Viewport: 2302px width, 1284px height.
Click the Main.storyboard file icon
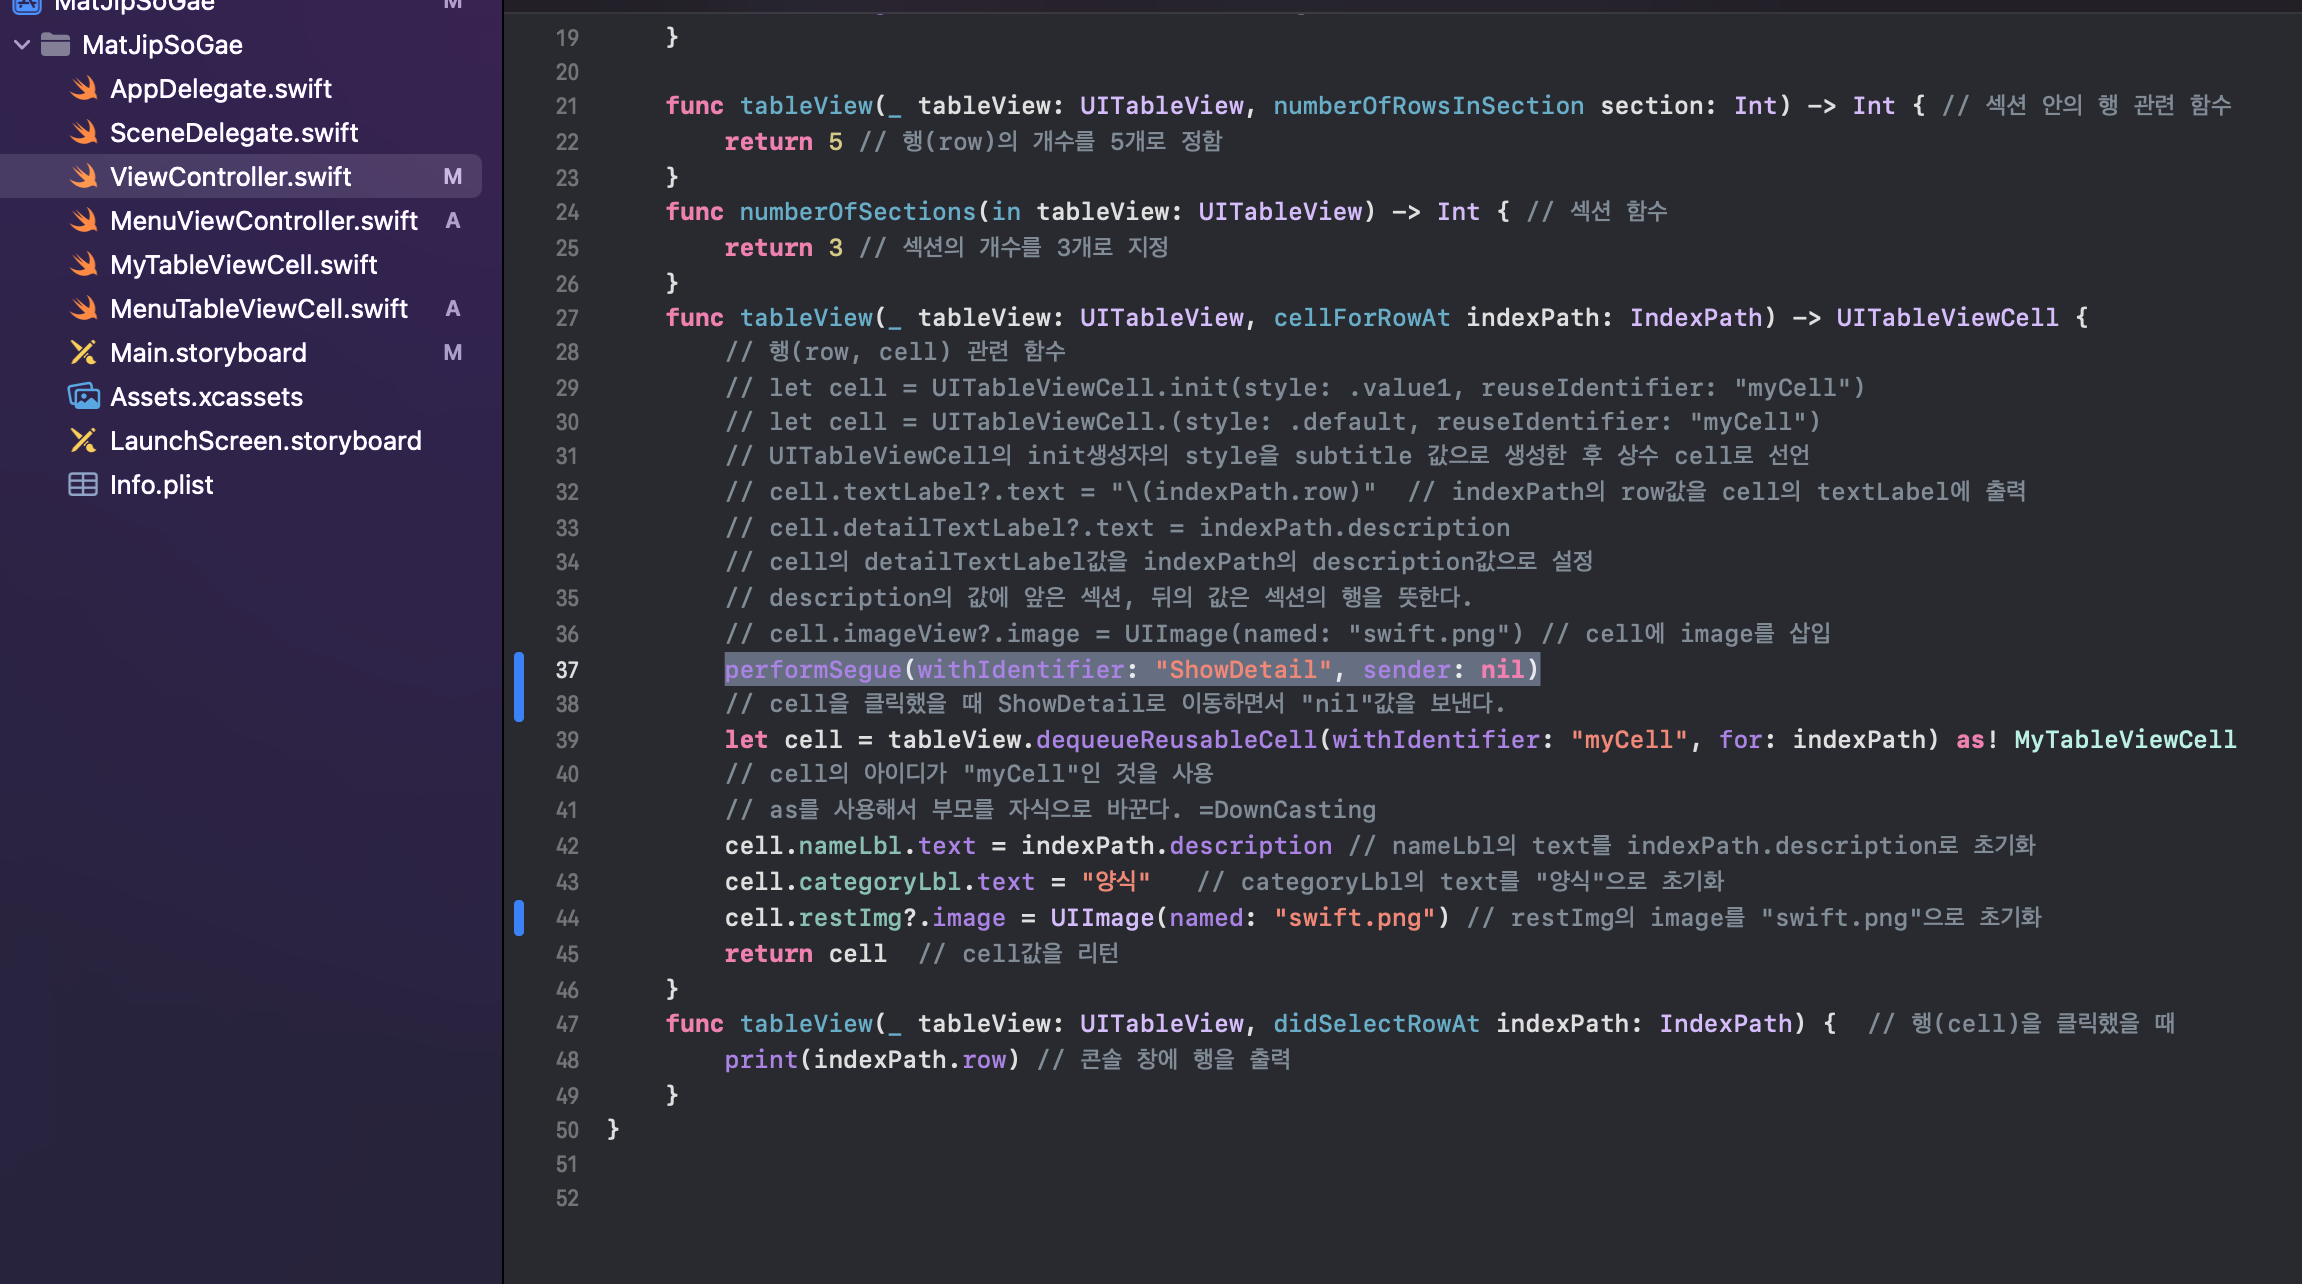pos(83,353)
